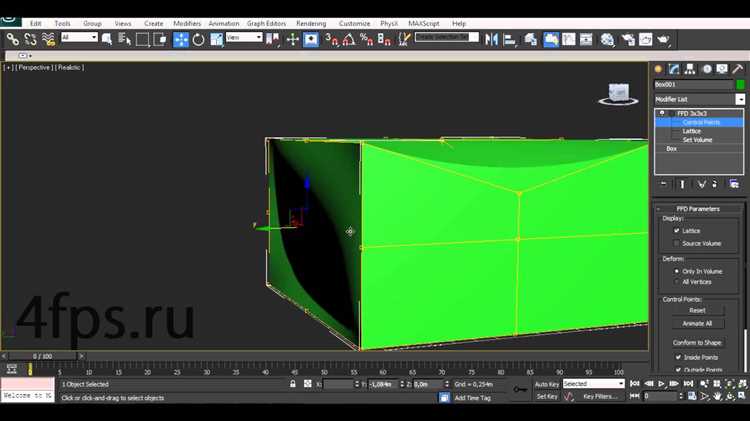Image resolution: width=750 pixels, height=421 pixels.
Task: Open the Curve Editor icon
Action: [x=569, y=39]
